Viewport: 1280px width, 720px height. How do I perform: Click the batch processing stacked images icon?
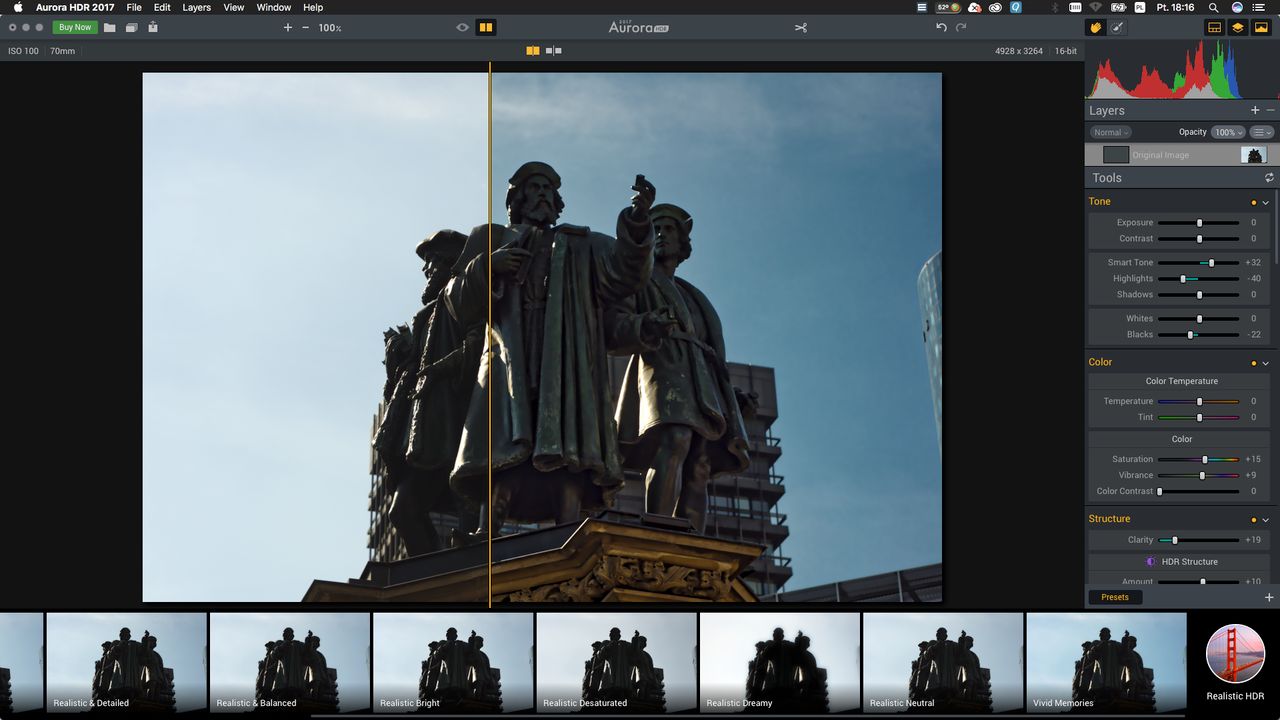[131, 27]
